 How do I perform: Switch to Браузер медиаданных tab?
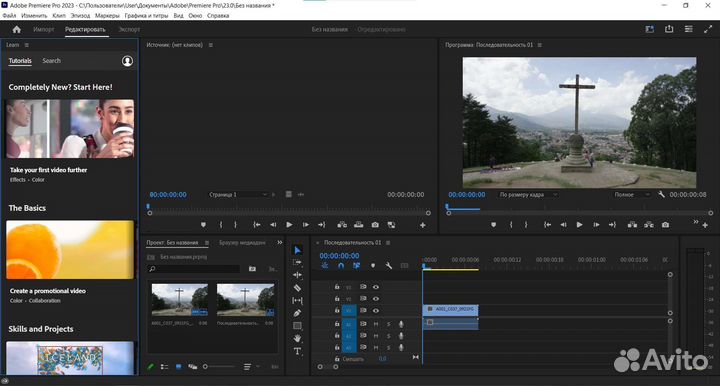pos(242,243)
